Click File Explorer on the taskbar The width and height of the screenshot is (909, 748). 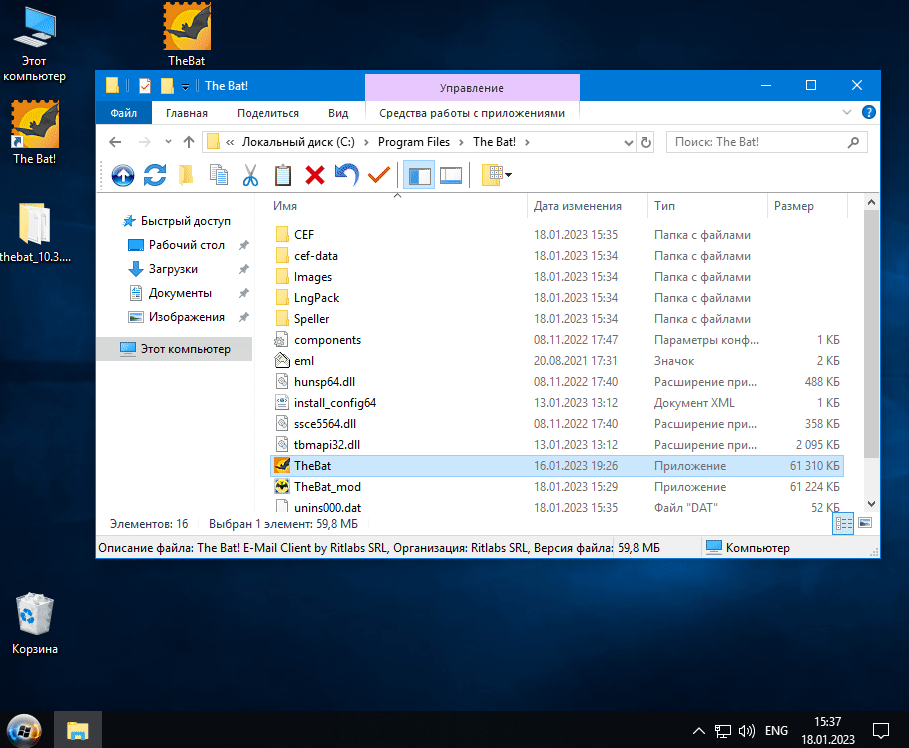tap(78, 730)
